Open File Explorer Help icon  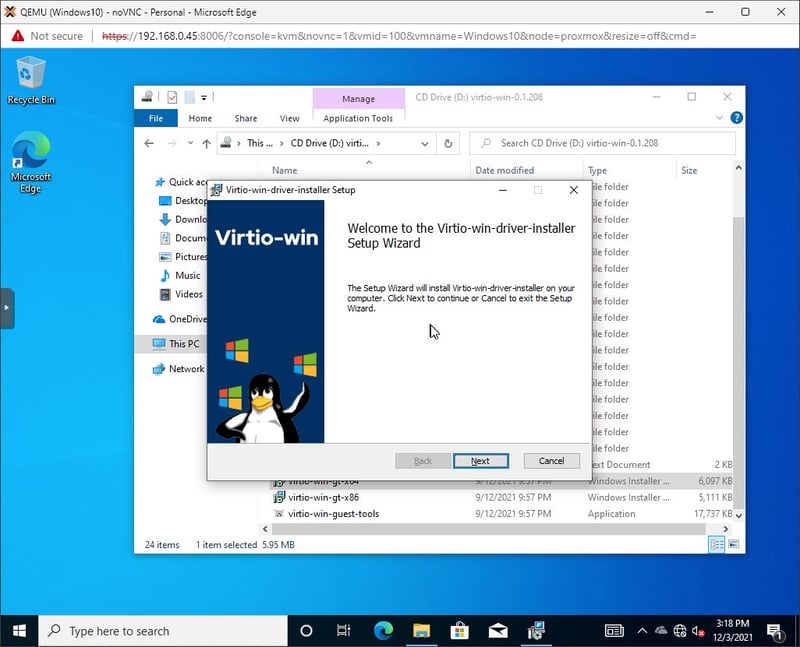point(737,118)
